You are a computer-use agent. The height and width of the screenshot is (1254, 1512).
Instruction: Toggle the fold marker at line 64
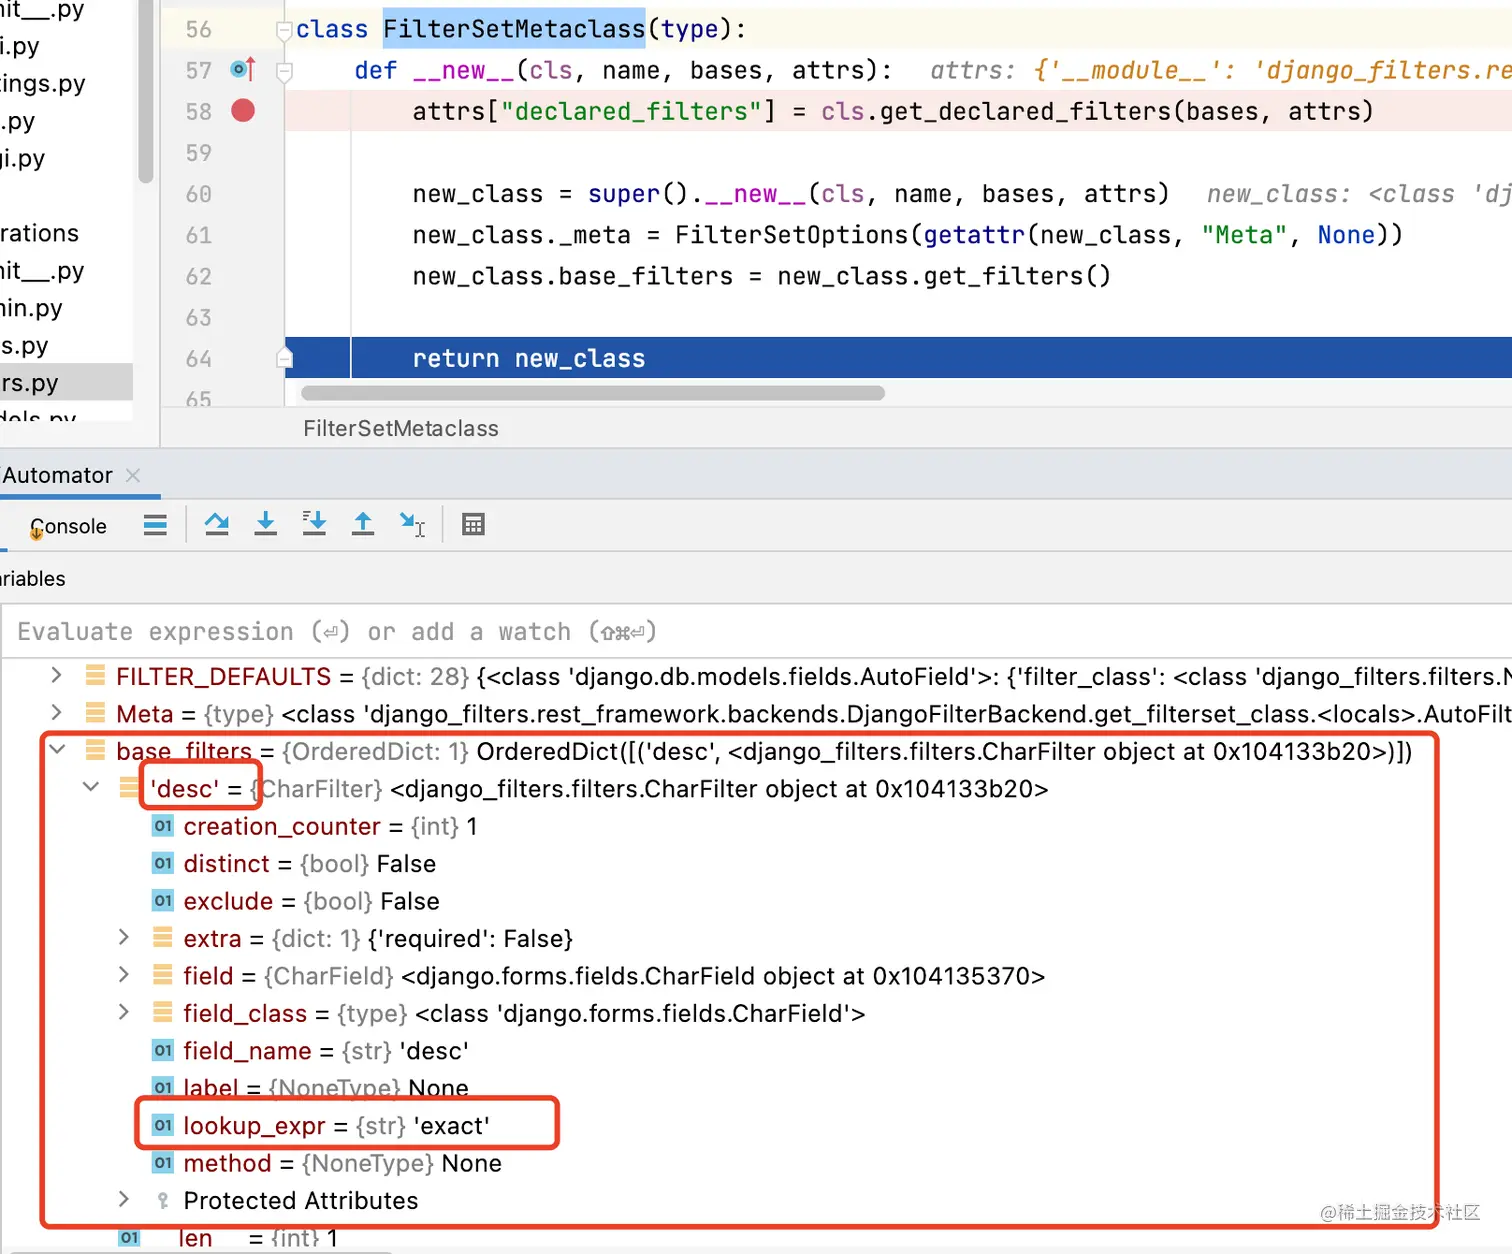(x=284, y=358)
